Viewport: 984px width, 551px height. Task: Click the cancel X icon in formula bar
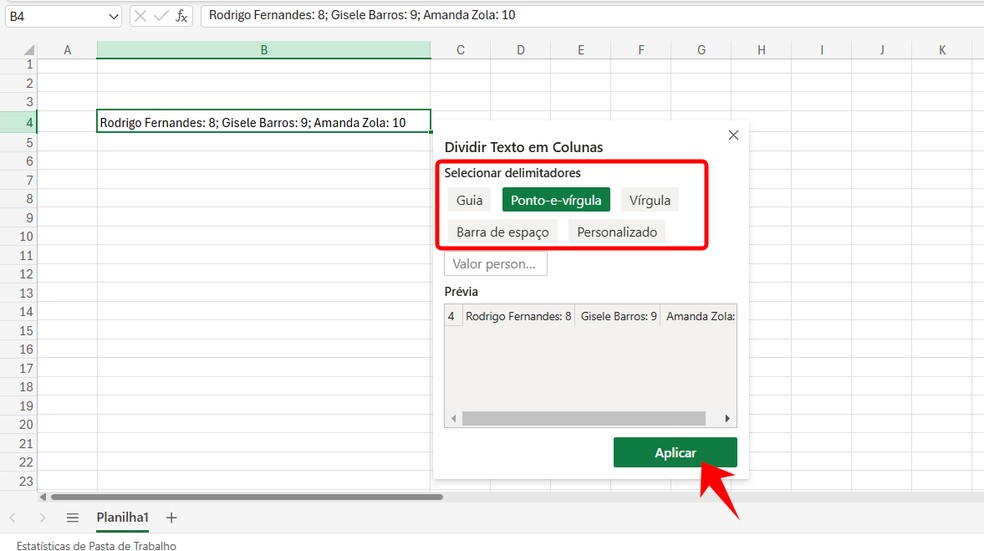point(141,16)
